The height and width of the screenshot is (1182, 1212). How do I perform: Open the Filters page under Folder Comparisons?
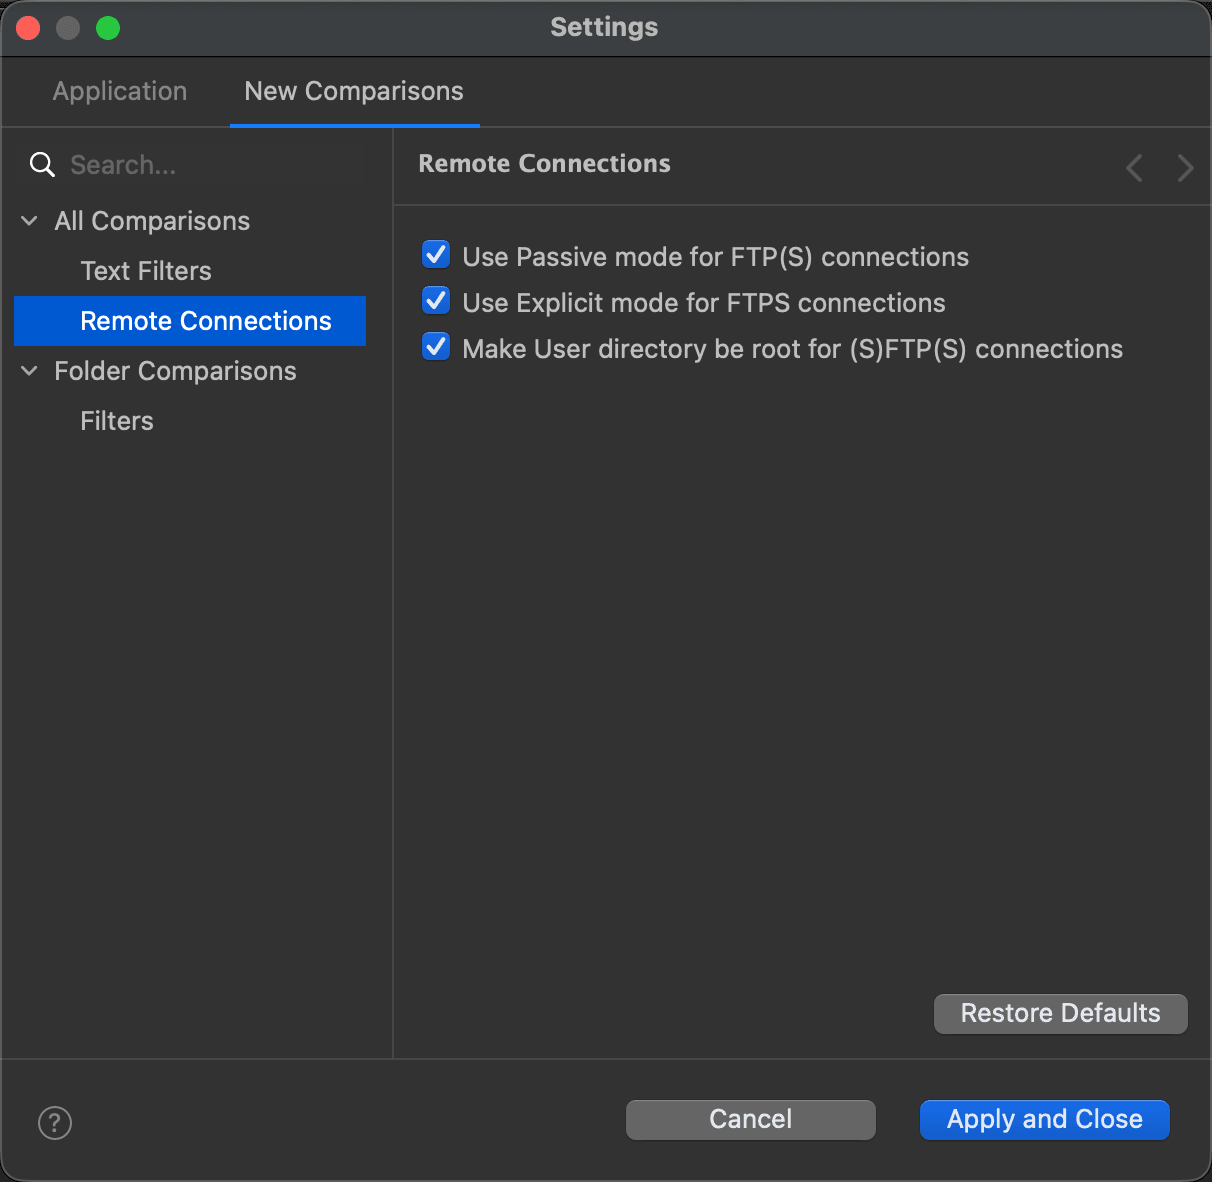point(117,421)
